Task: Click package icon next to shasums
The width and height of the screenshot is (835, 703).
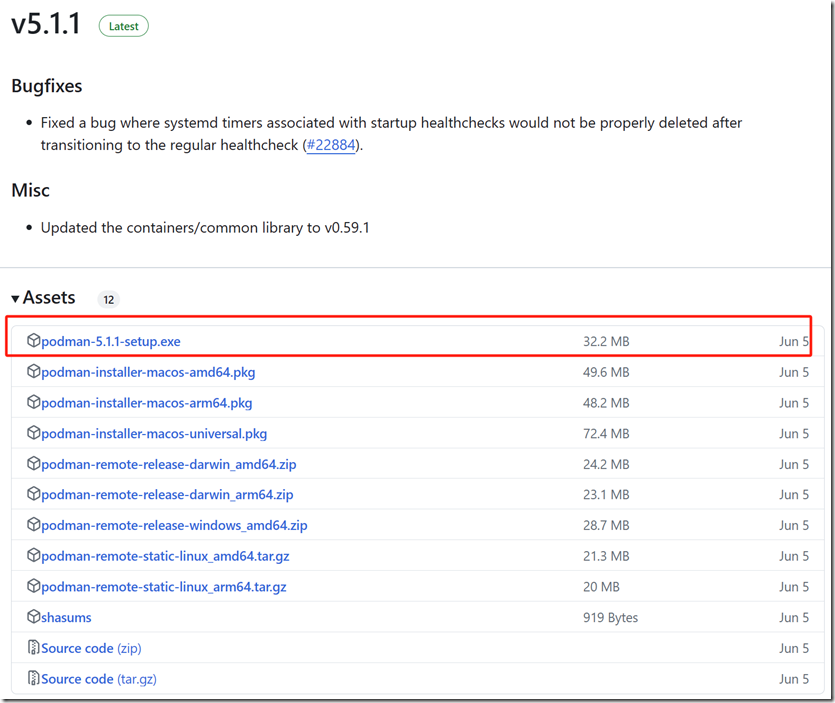Action: coord(33,618)
